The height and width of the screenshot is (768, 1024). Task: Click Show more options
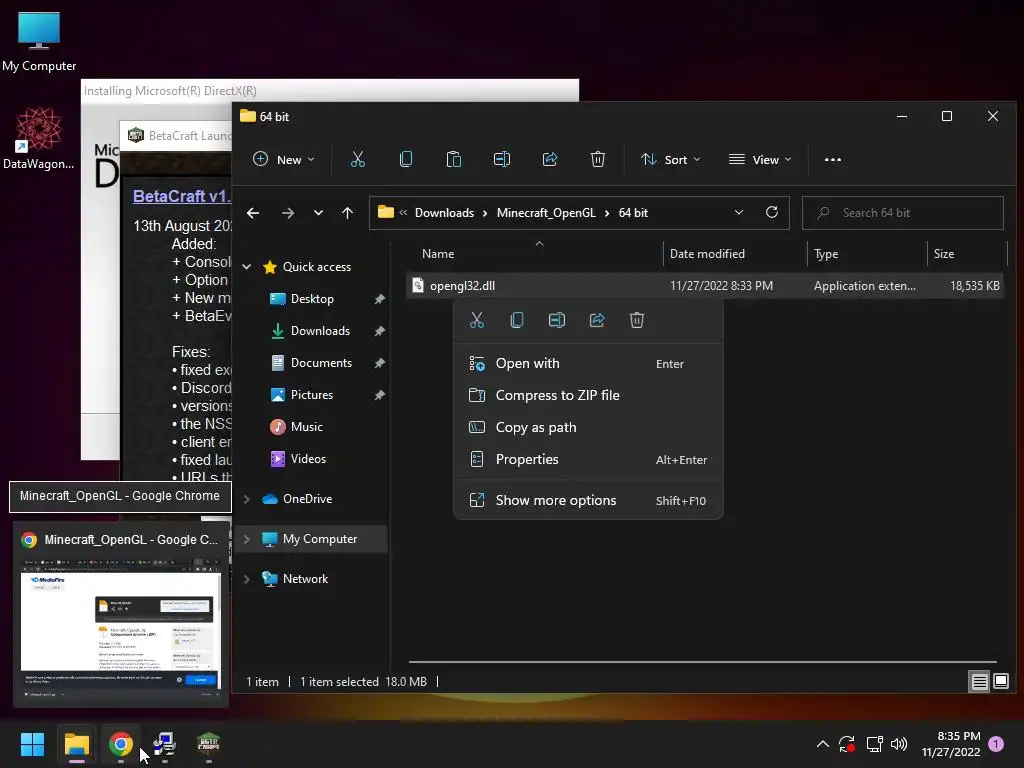click(x=588, y=500)
